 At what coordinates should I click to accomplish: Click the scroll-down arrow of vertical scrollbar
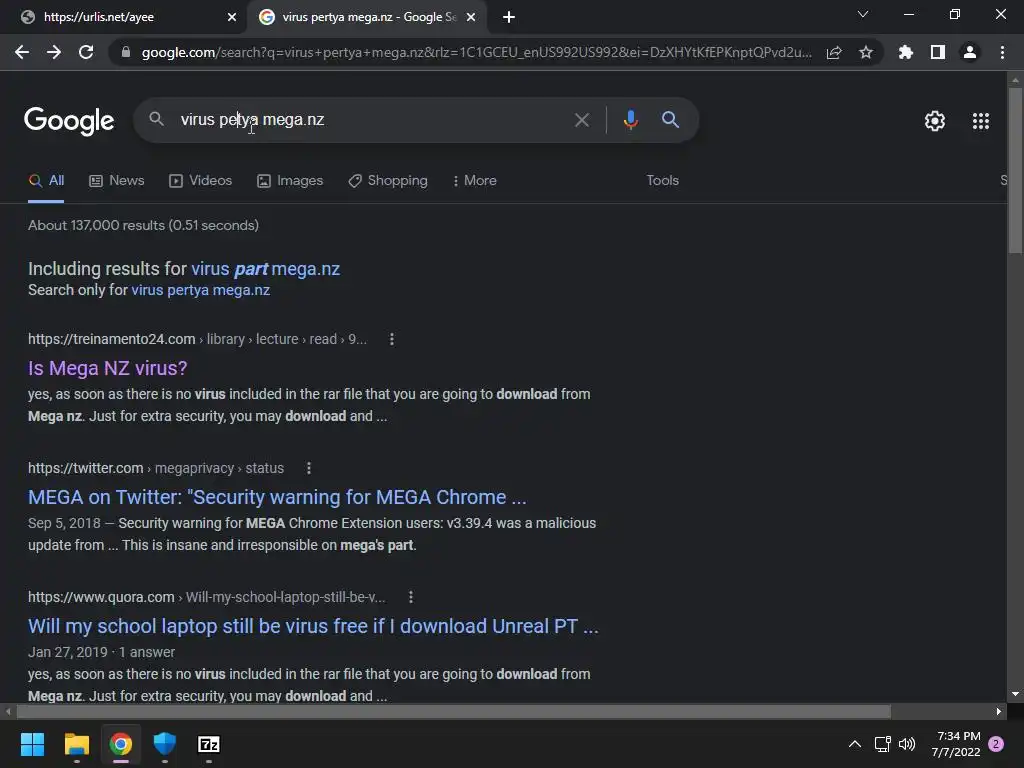pyautogui.click(x=1015, y=694)
